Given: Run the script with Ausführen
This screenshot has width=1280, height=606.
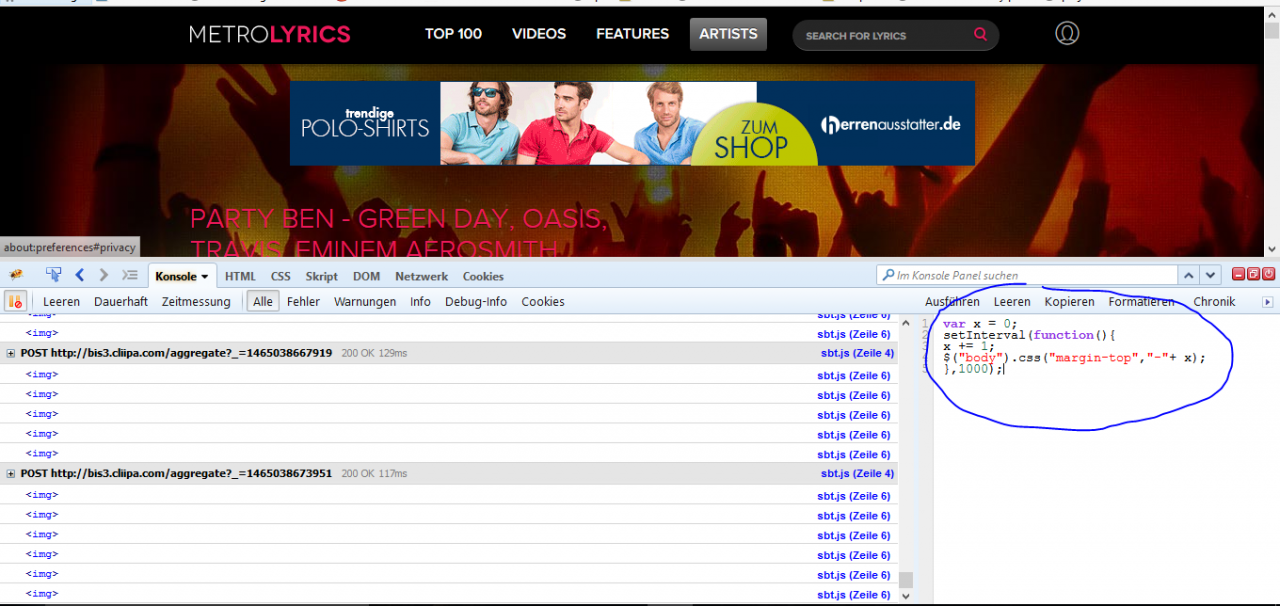Looking at the screenshot, I should tap(952, 301).
